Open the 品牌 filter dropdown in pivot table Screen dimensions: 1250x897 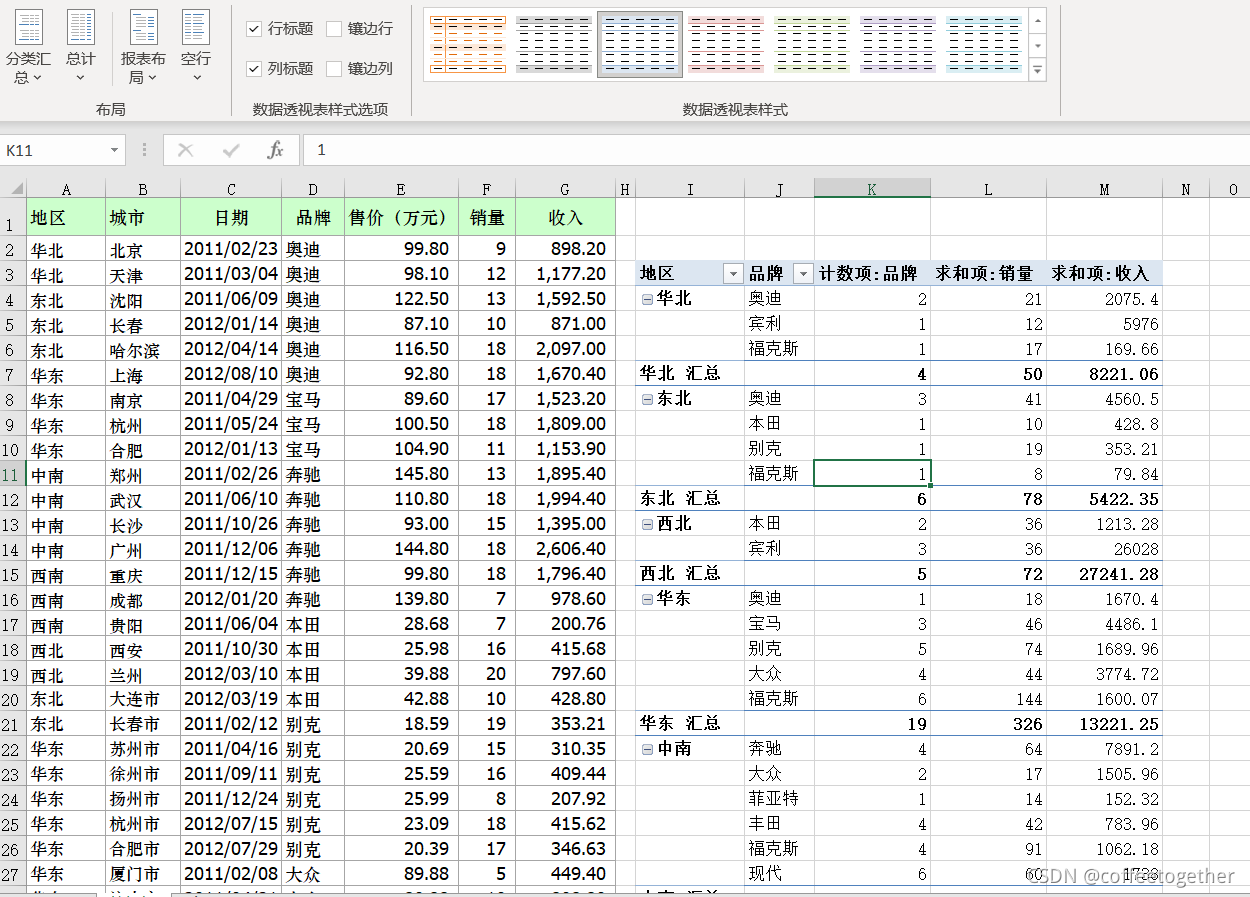tap(803, 274)
